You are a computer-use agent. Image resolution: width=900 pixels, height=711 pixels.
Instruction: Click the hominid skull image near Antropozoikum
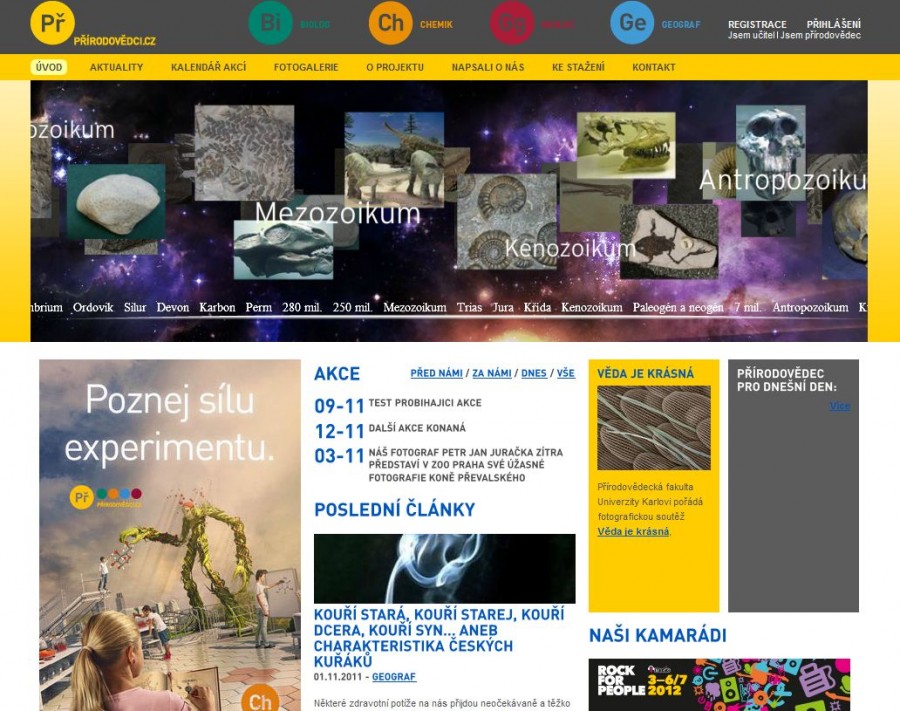[770, 139]
